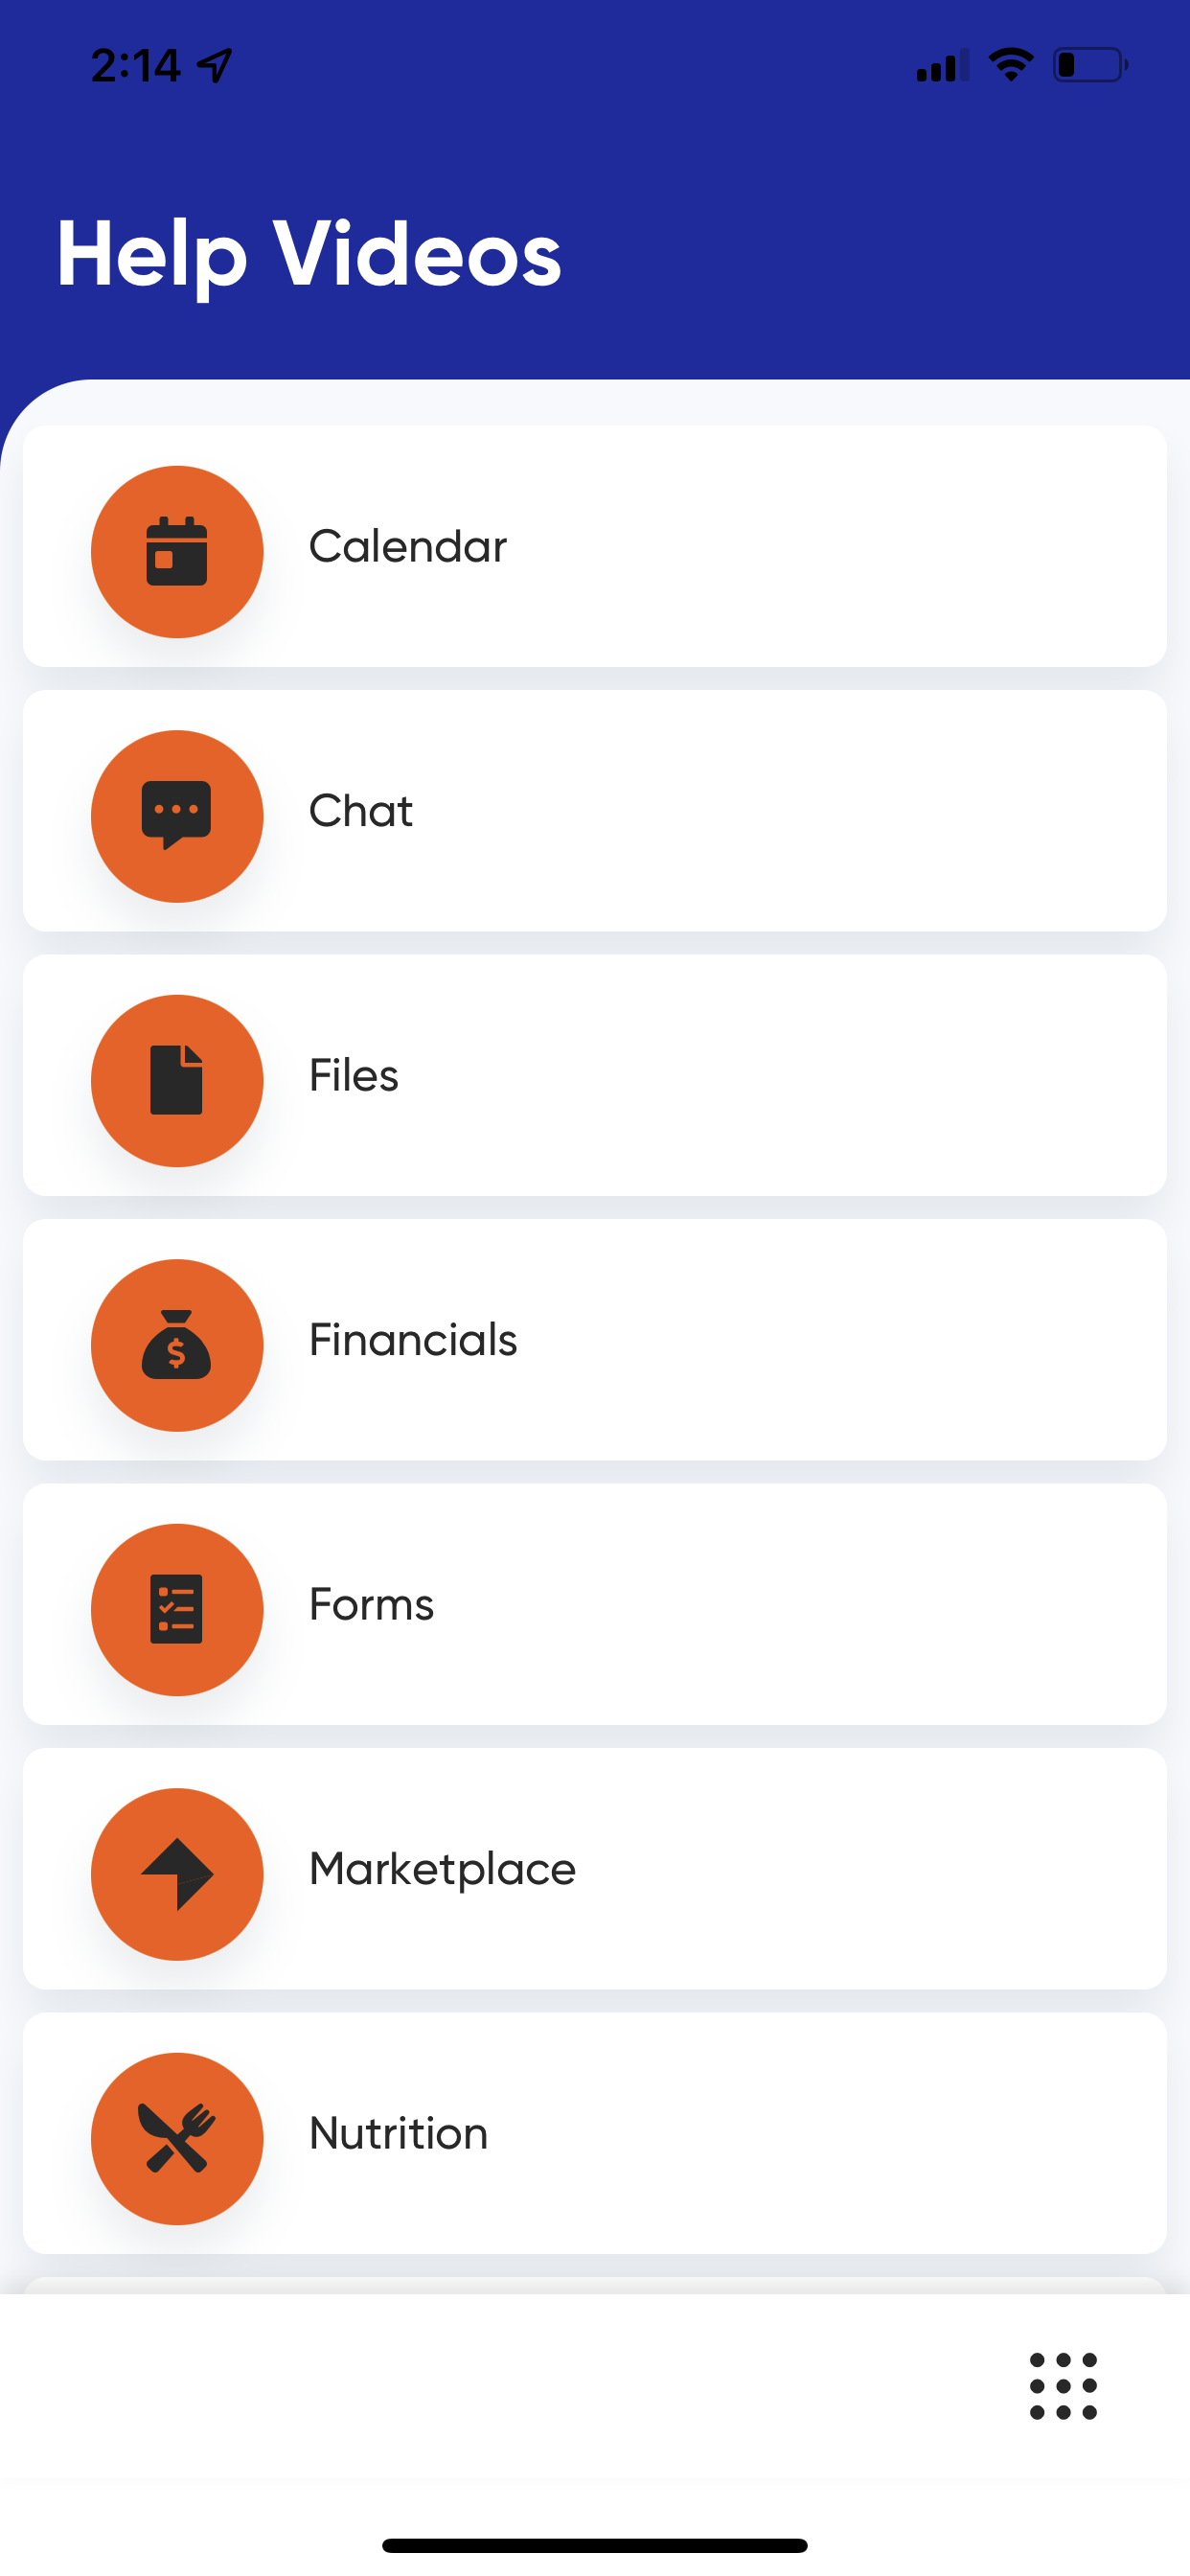Tap the Forms checklist icon
This screenshot has height=2576, width=1190.
177,1609
